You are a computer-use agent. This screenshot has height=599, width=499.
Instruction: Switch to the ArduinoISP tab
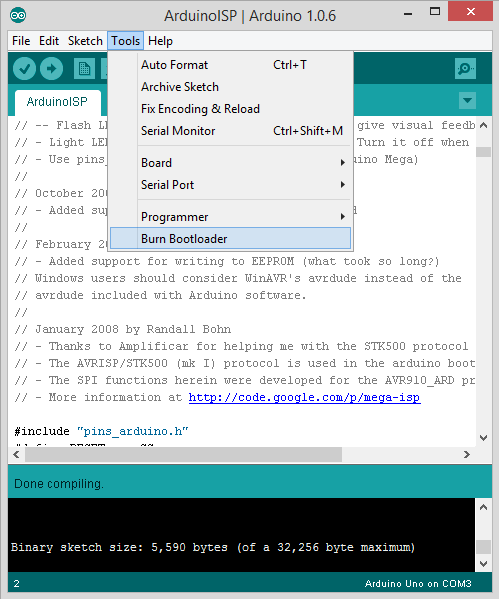[57, 102]
